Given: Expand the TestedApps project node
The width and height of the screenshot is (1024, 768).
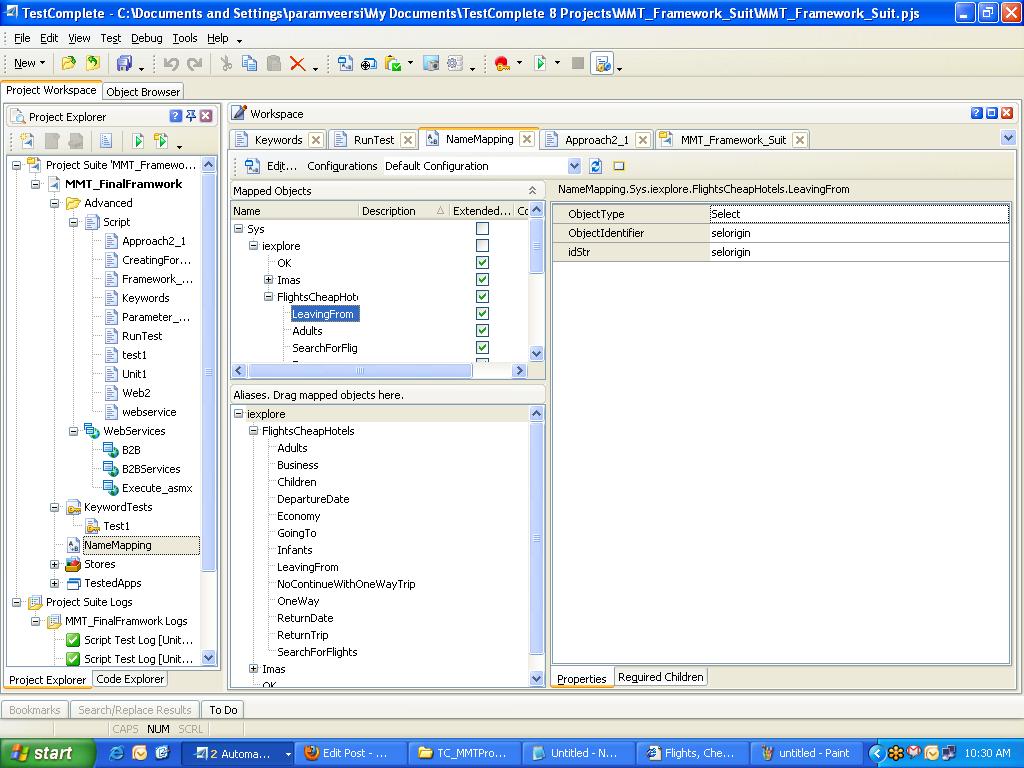Looking at the screenshot, I should coord(55,583).
